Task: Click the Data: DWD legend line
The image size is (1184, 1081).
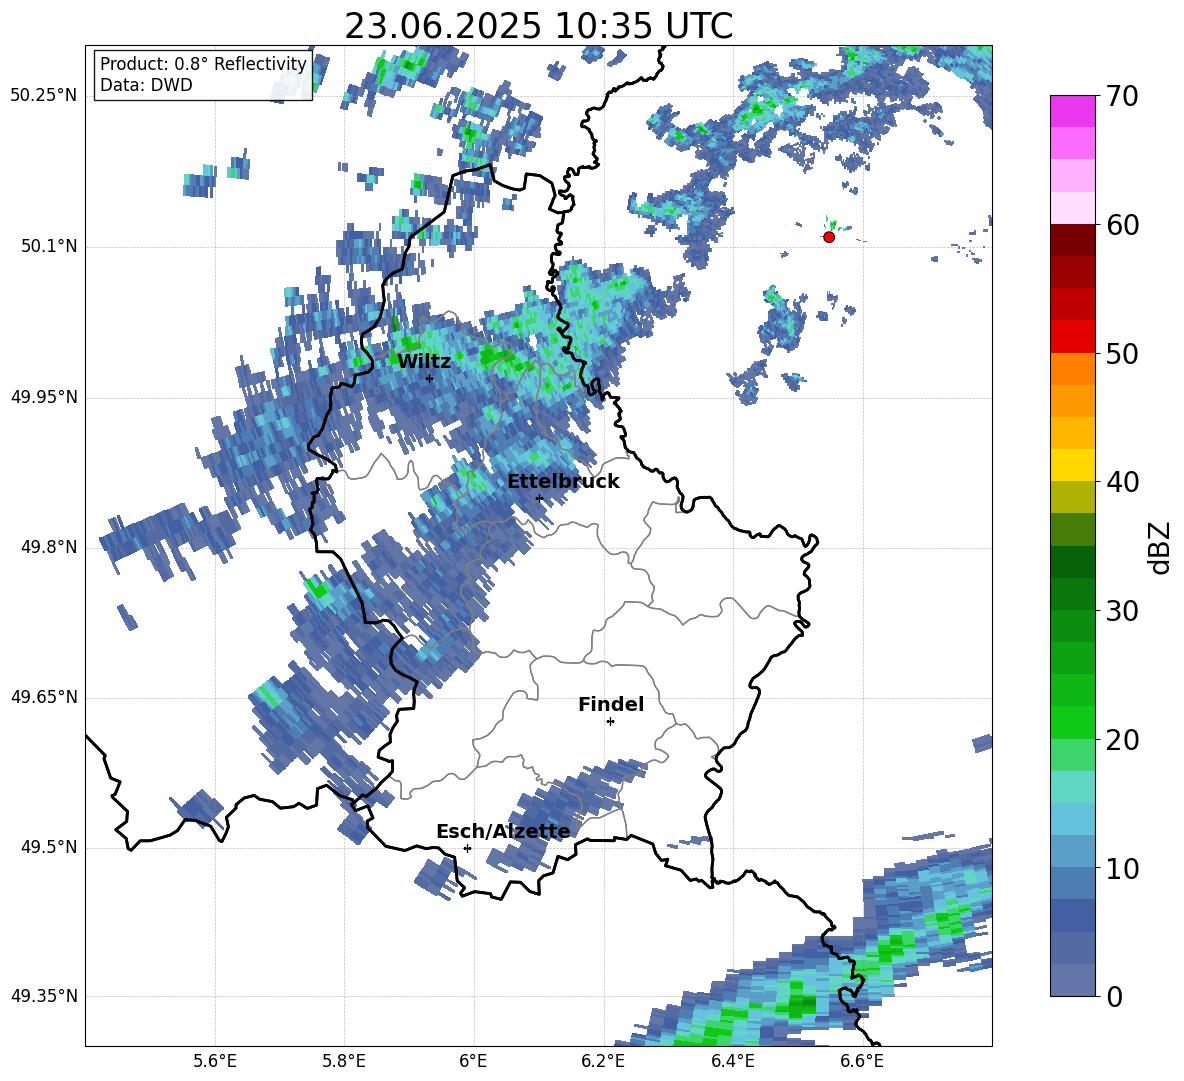Action: [146, 85]
